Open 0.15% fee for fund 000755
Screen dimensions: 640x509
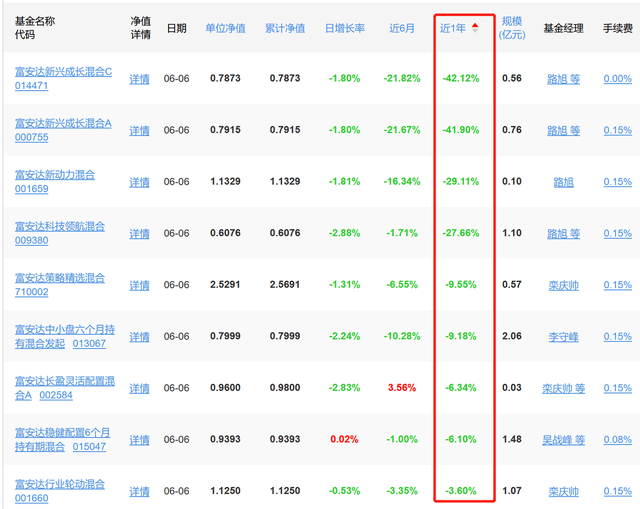click(x=618, y=130)
